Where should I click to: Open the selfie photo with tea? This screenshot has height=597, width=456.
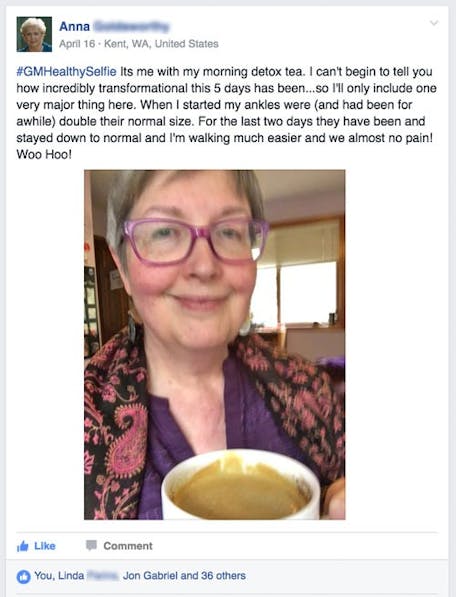(215, 345)
